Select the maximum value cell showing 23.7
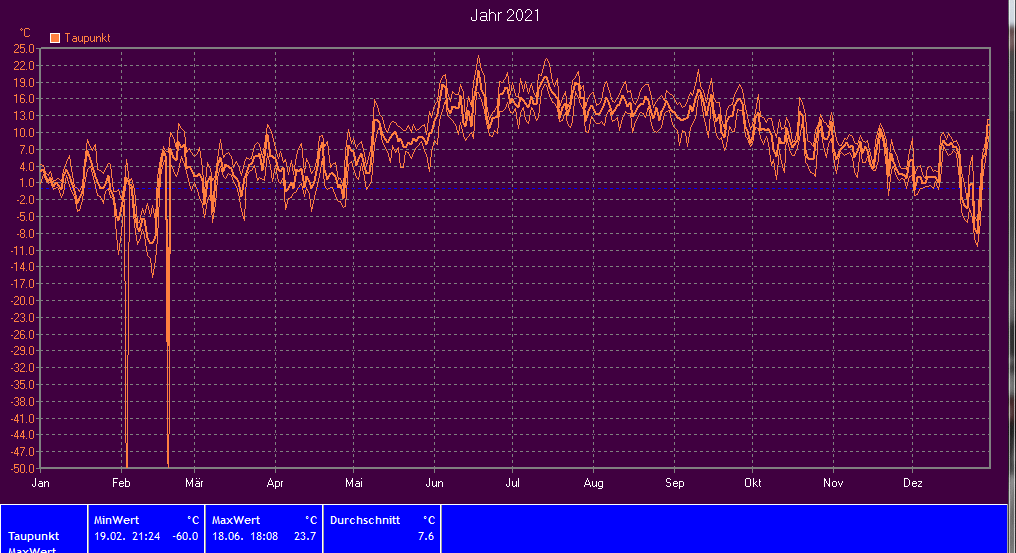 [305, 537]
